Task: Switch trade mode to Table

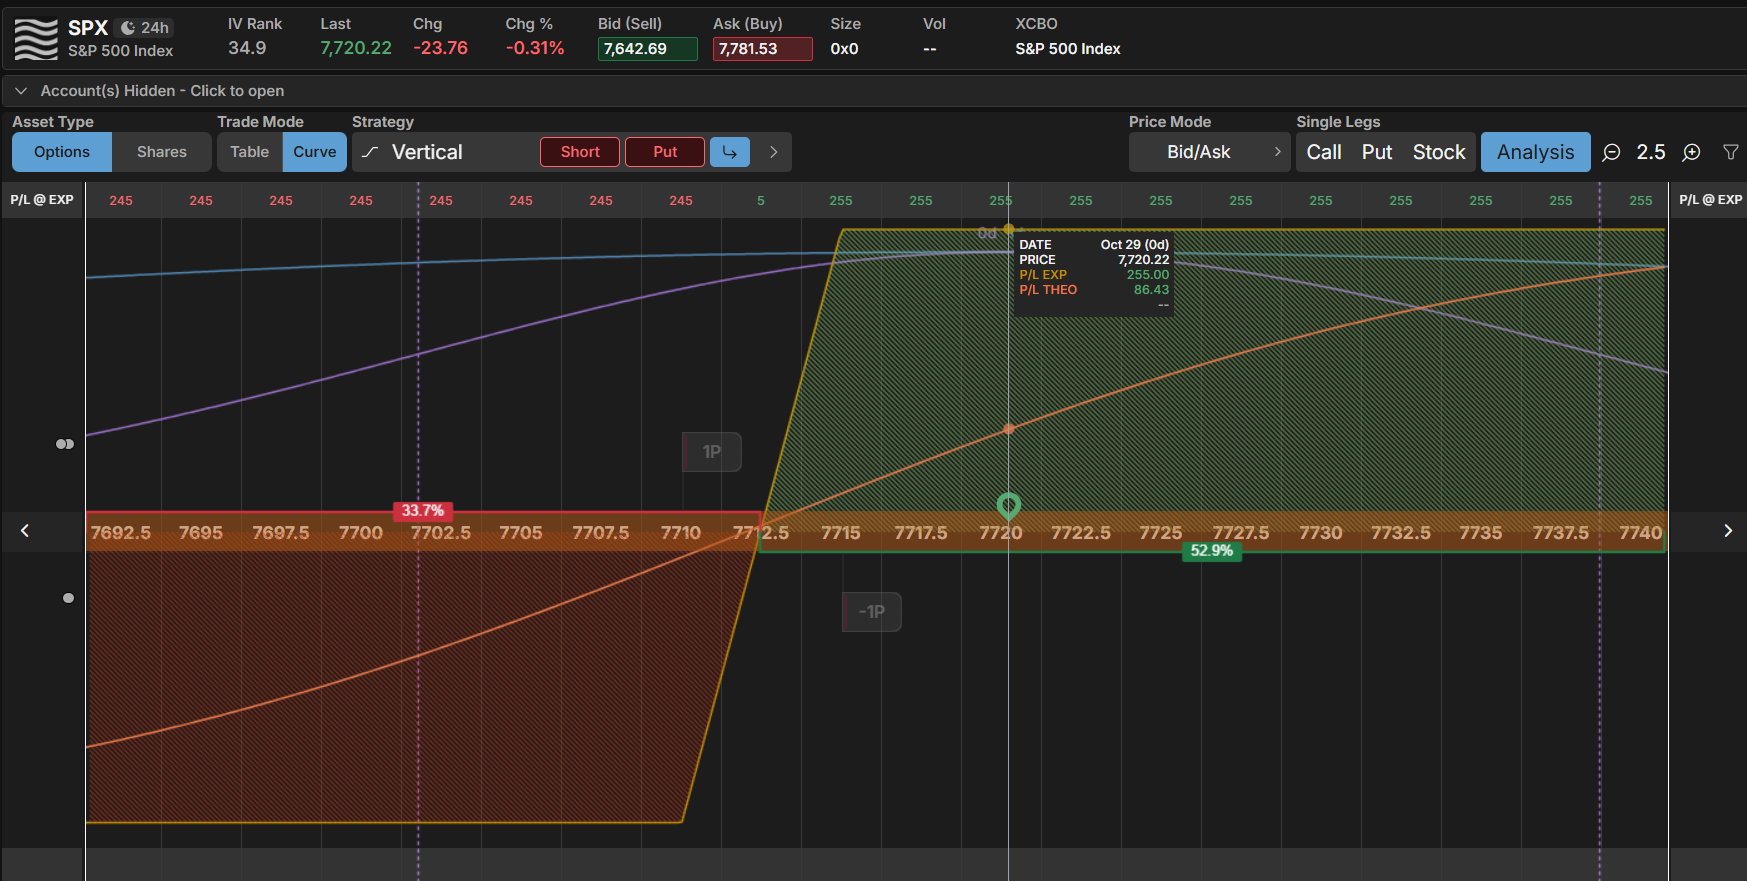Action: 250,152
